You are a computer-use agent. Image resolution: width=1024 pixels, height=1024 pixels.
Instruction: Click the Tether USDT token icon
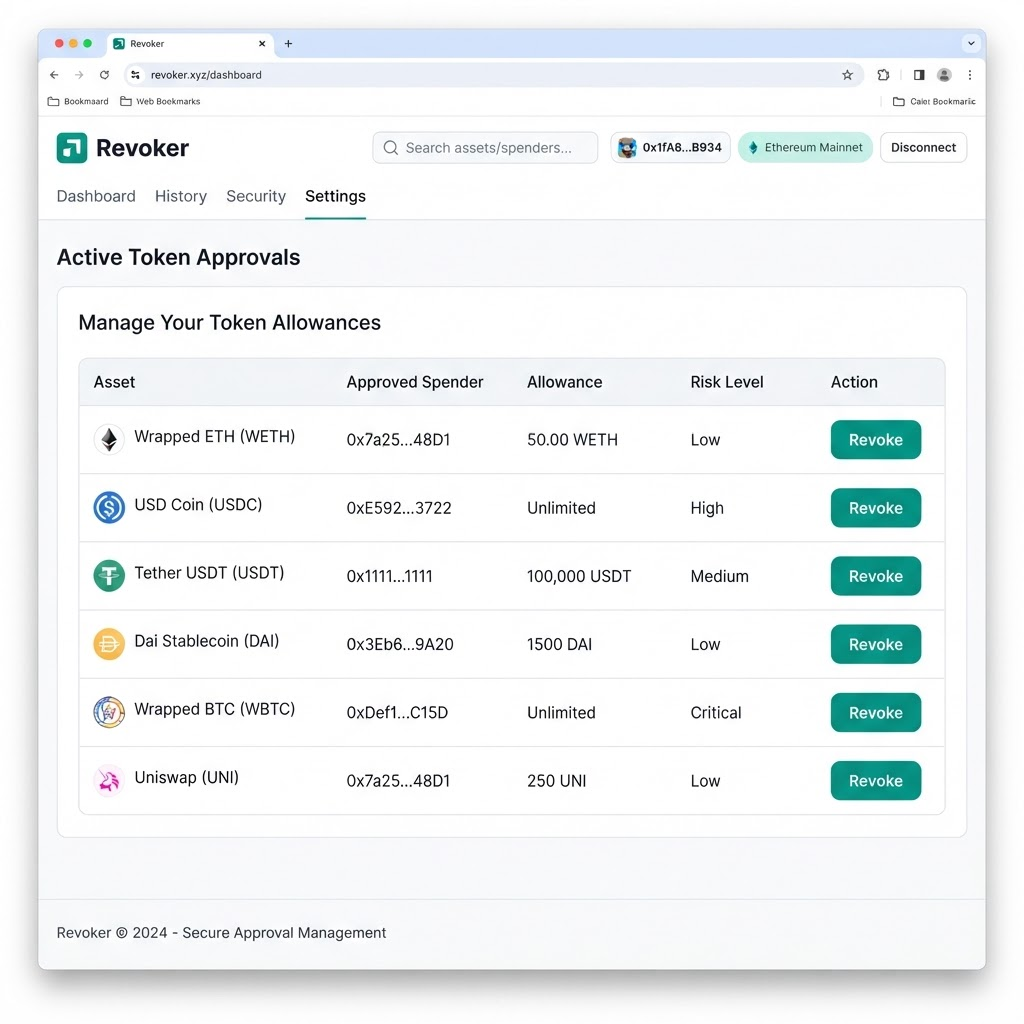click(x=109, y=576)
